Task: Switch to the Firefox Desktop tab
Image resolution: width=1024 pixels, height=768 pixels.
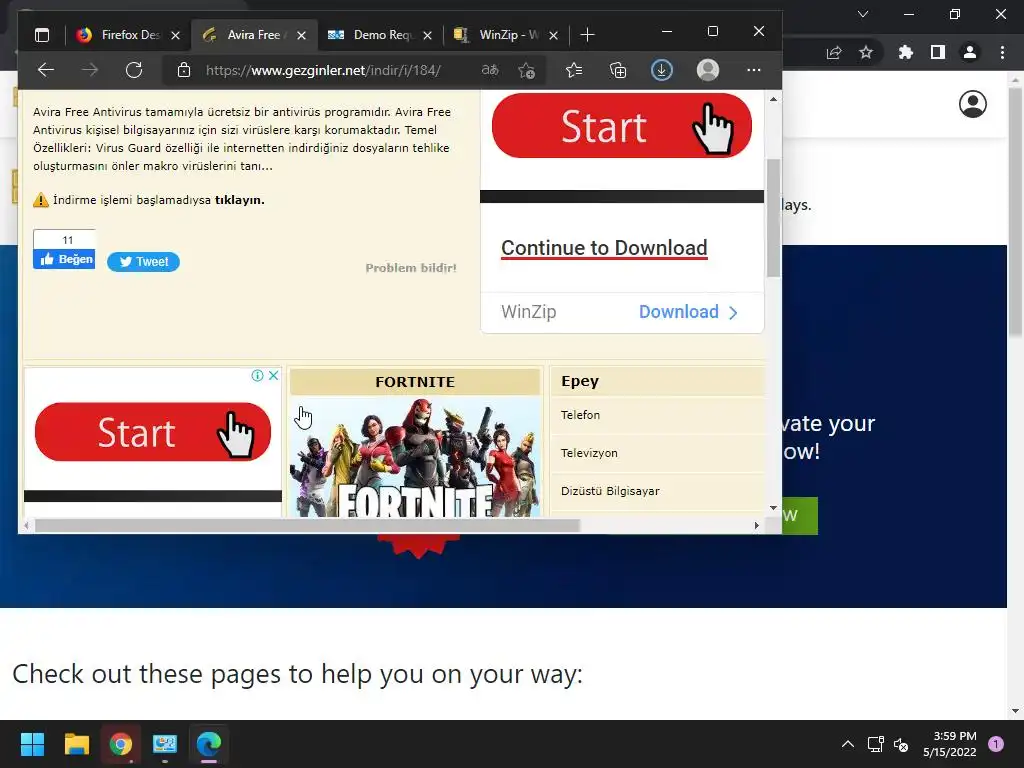Action: pos(127,35)
